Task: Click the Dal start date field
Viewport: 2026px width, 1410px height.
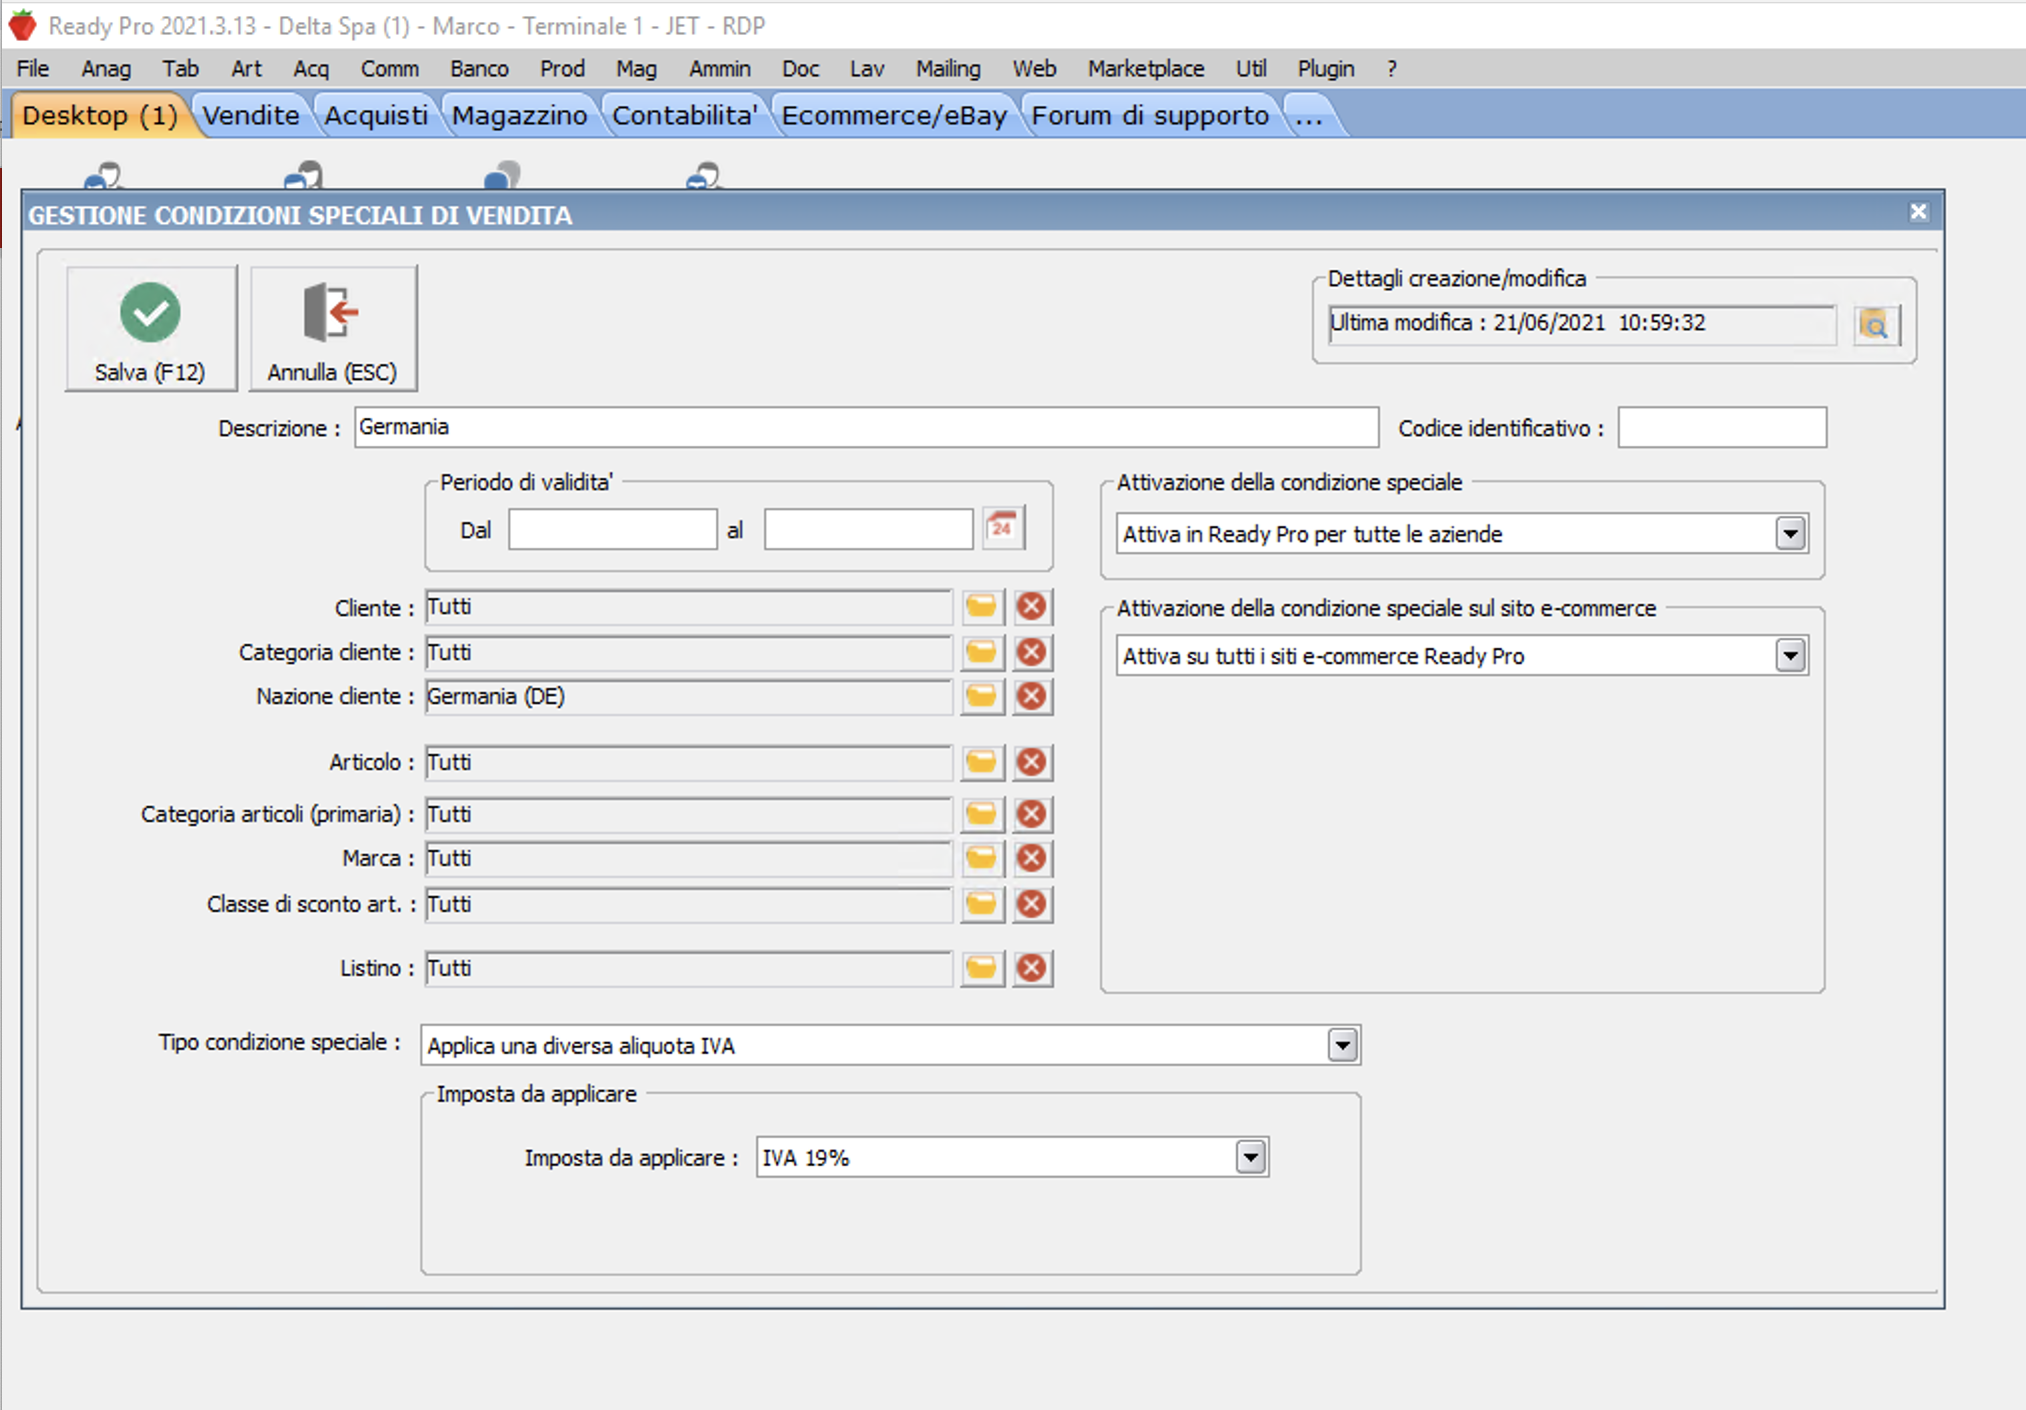Action: click(612, 530)
